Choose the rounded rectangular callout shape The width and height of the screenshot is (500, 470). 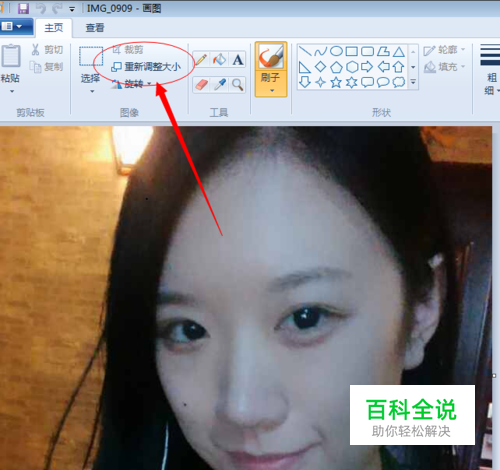(x=367, y=82)
